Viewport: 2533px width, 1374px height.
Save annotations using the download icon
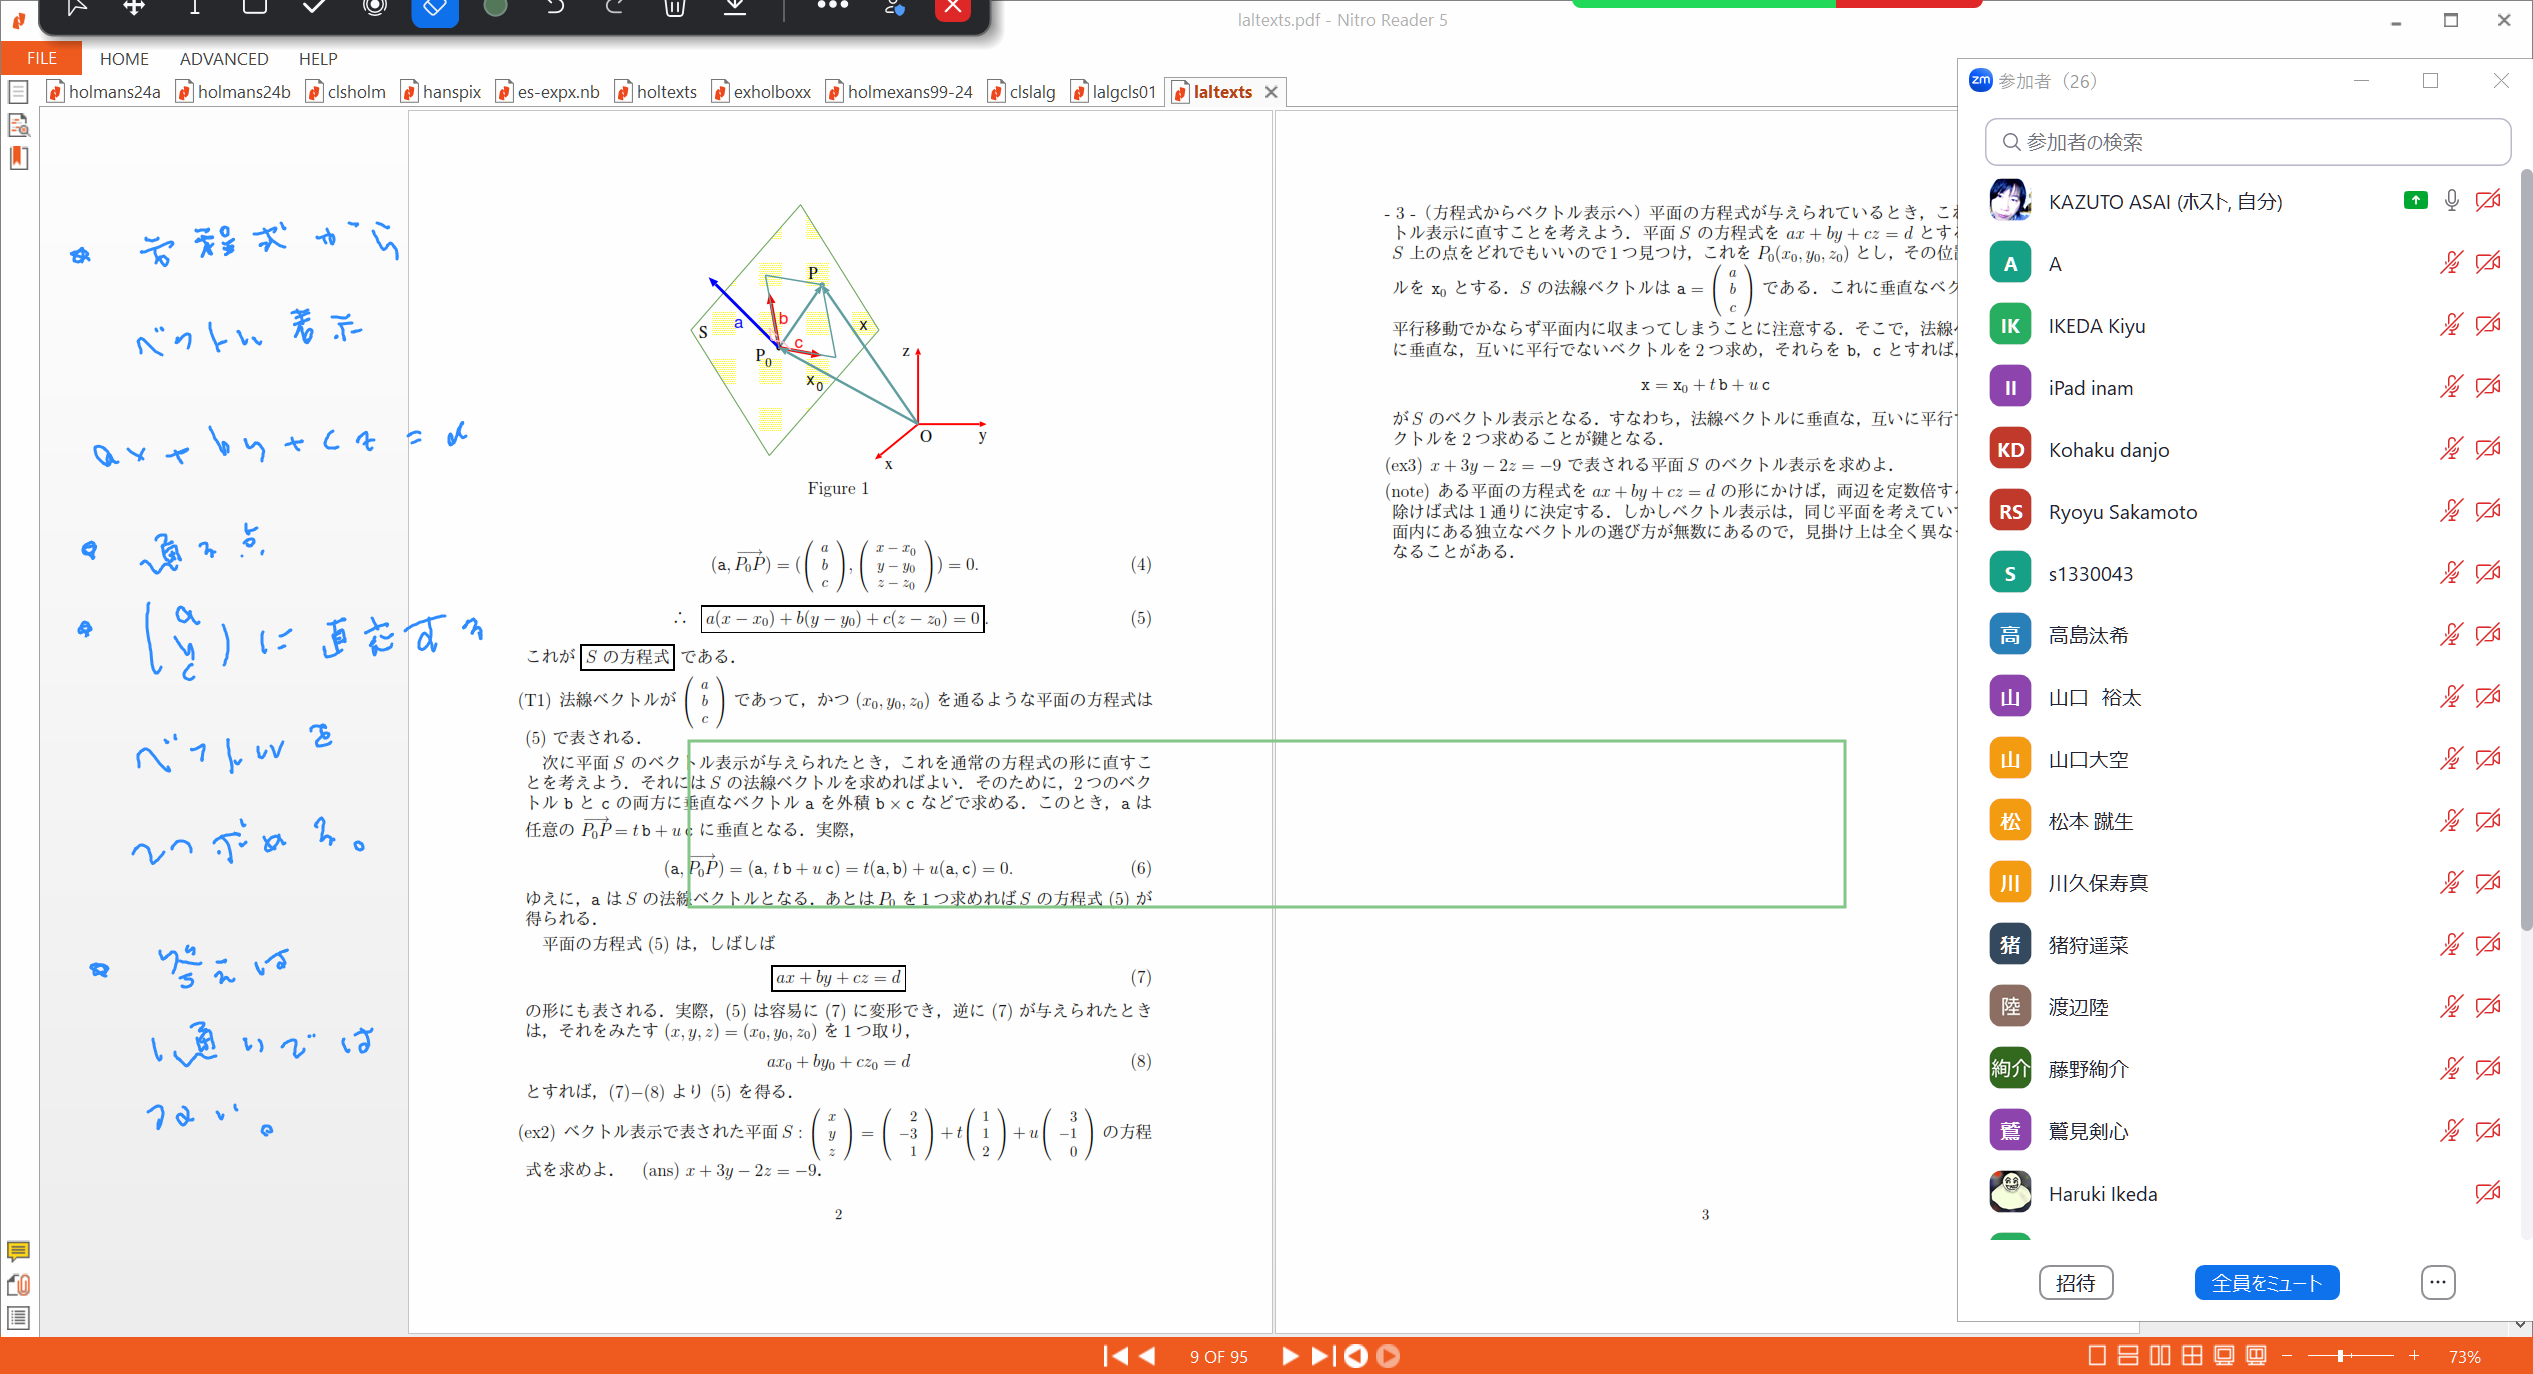tap(735, 8)
